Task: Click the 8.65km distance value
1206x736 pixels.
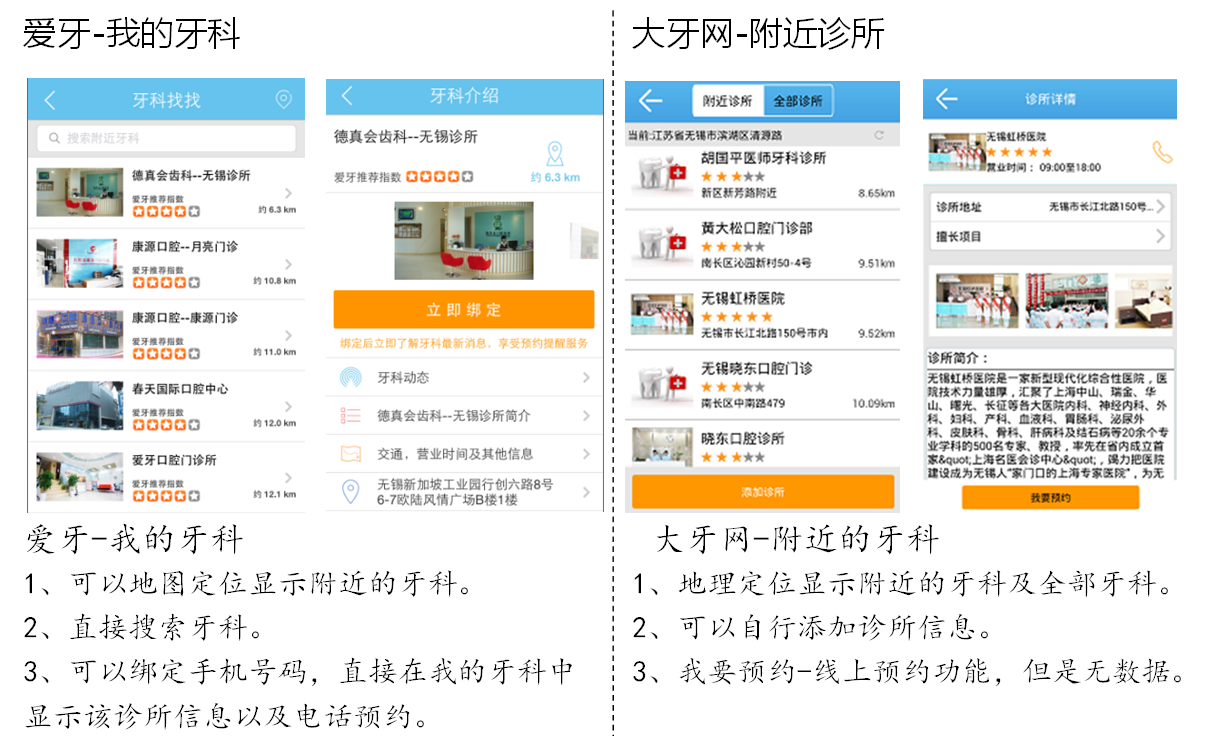Action: tap(876, 193)
